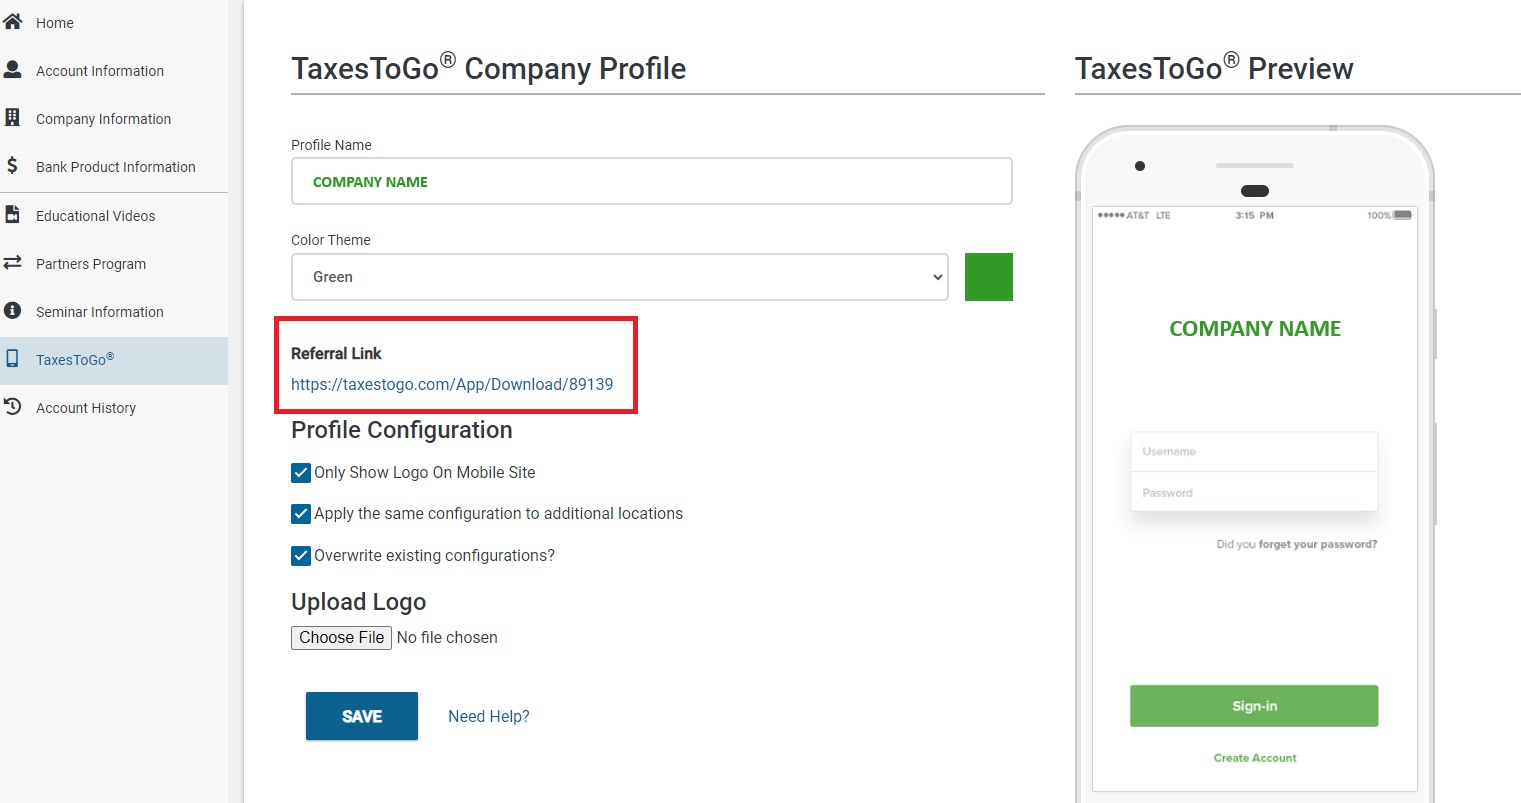Click the green color theme swatch
This screenshot has width=1521, height=803.
(x=989, y=277)
